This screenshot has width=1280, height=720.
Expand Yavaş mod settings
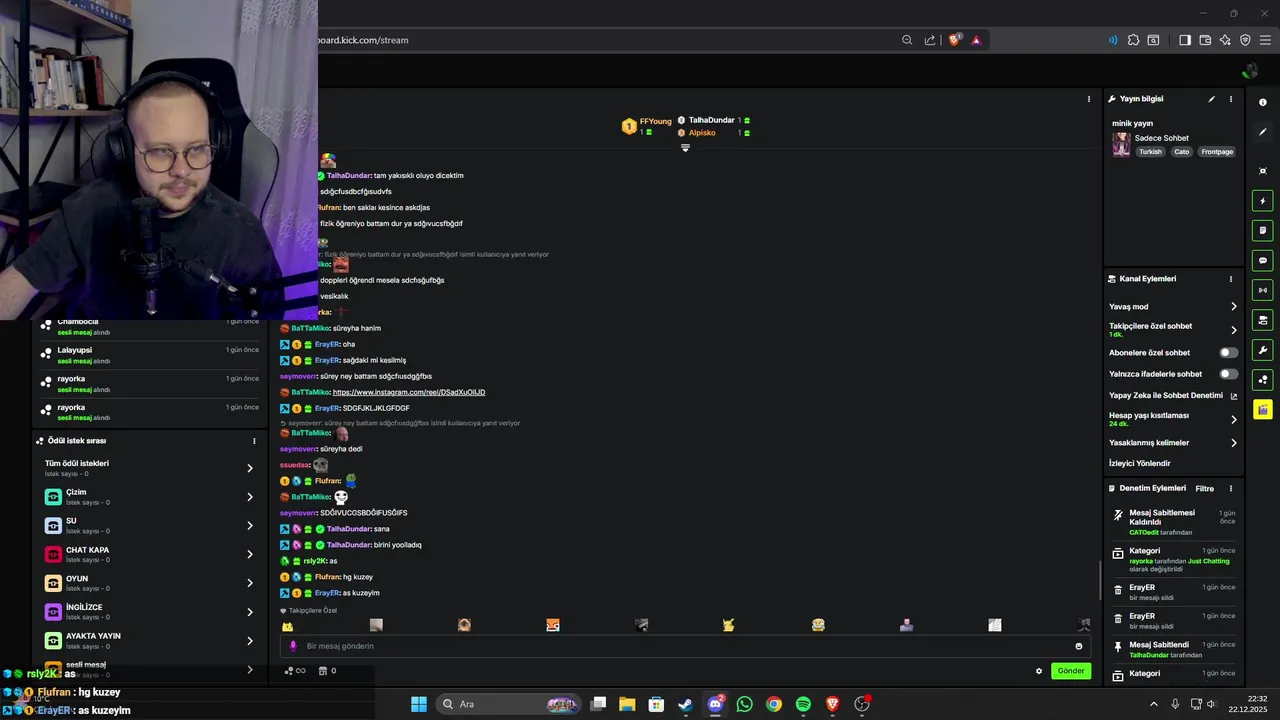(x=1233, y=307)
